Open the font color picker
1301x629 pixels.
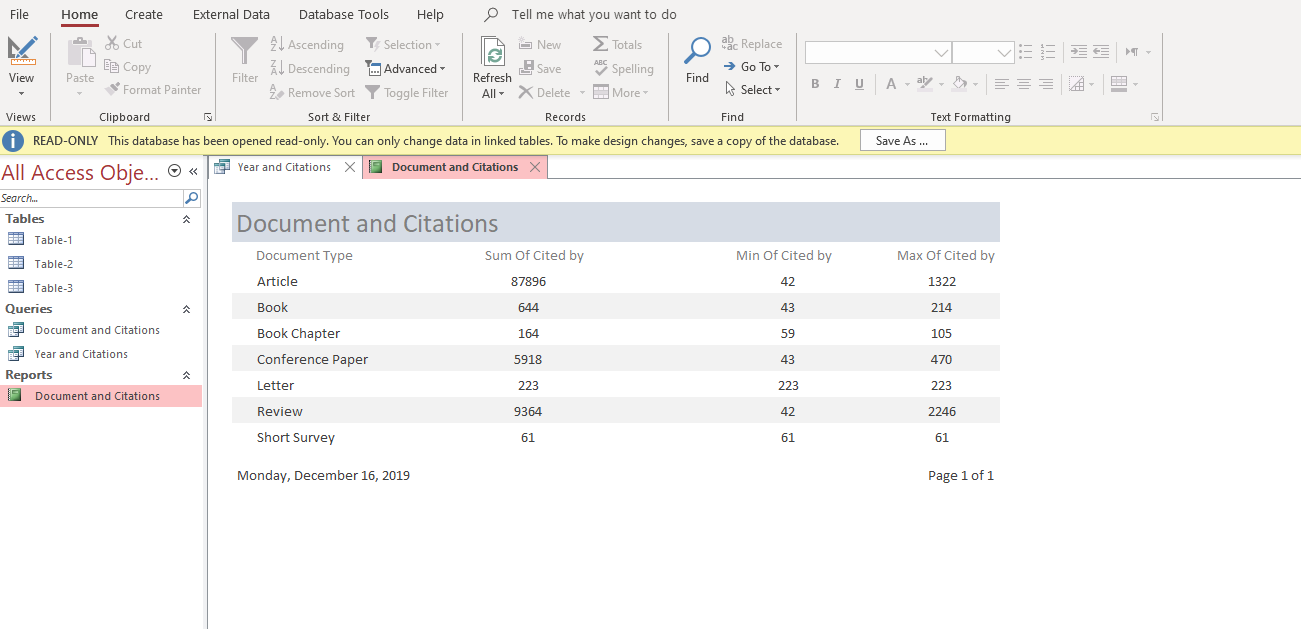coord(891,84)
